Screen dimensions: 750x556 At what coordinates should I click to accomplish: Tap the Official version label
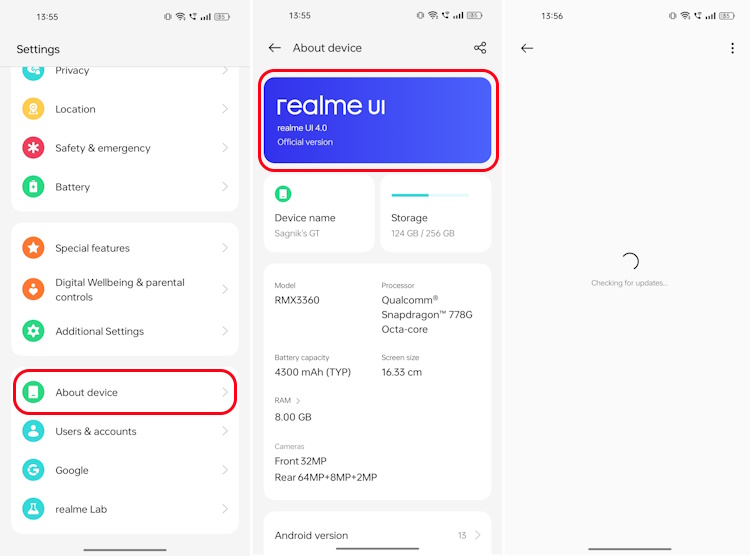click(305, 142)
